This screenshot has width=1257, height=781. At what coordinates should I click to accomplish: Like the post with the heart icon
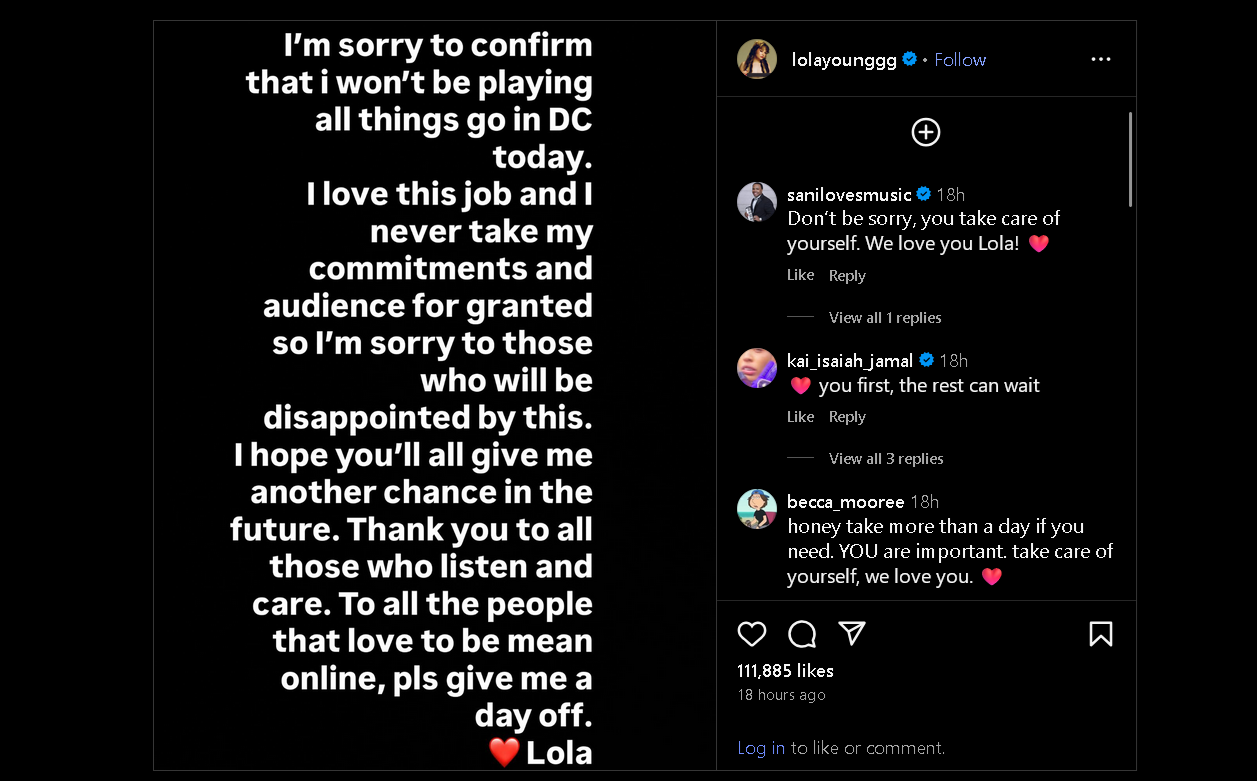click(x=752, y=634)
